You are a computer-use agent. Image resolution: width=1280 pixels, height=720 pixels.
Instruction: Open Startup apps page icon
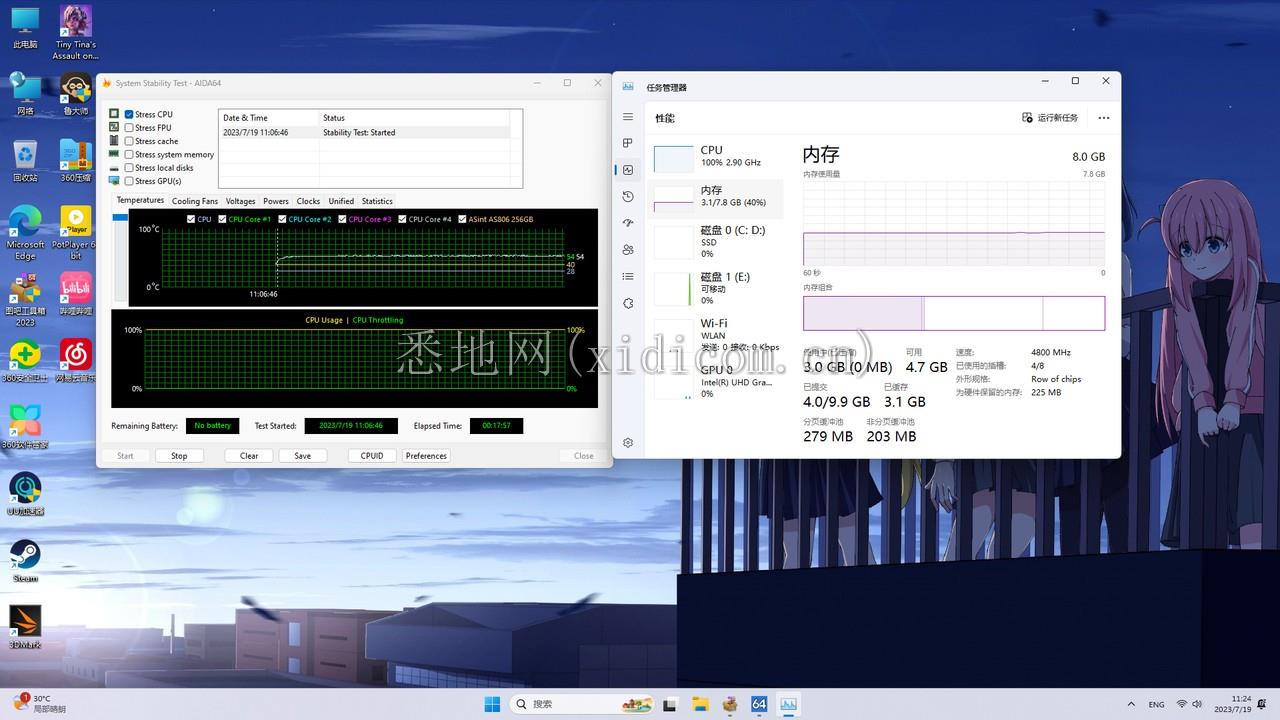point(628,223)
